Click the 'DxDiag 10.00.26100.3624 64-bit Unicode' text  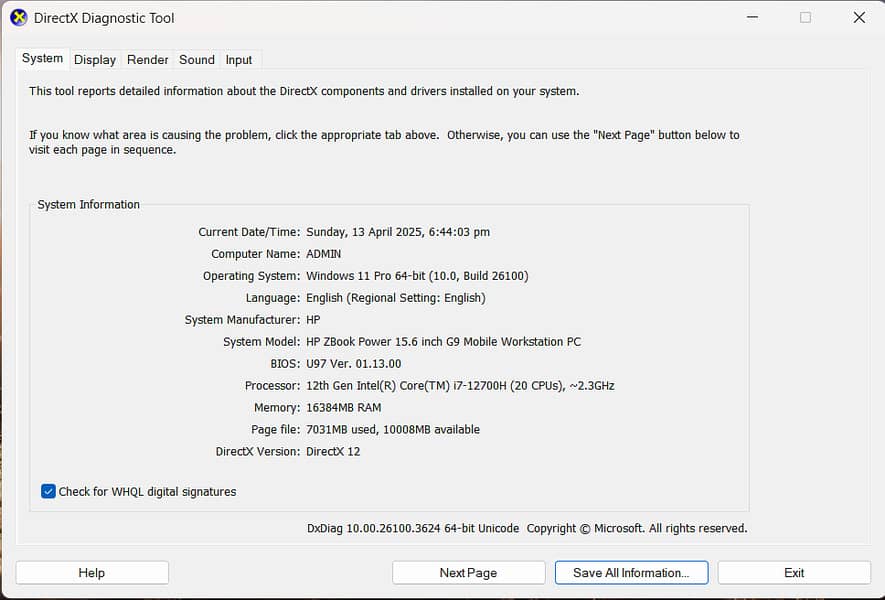413,529
